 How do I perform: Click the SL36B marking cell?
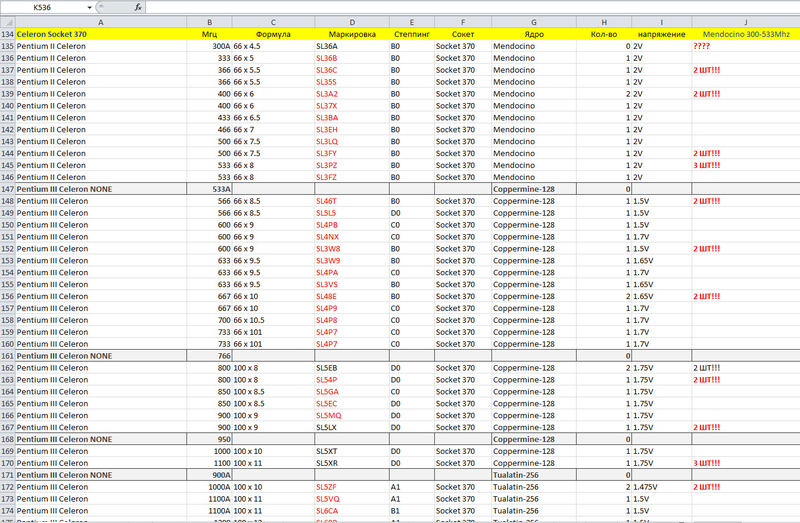352,58
